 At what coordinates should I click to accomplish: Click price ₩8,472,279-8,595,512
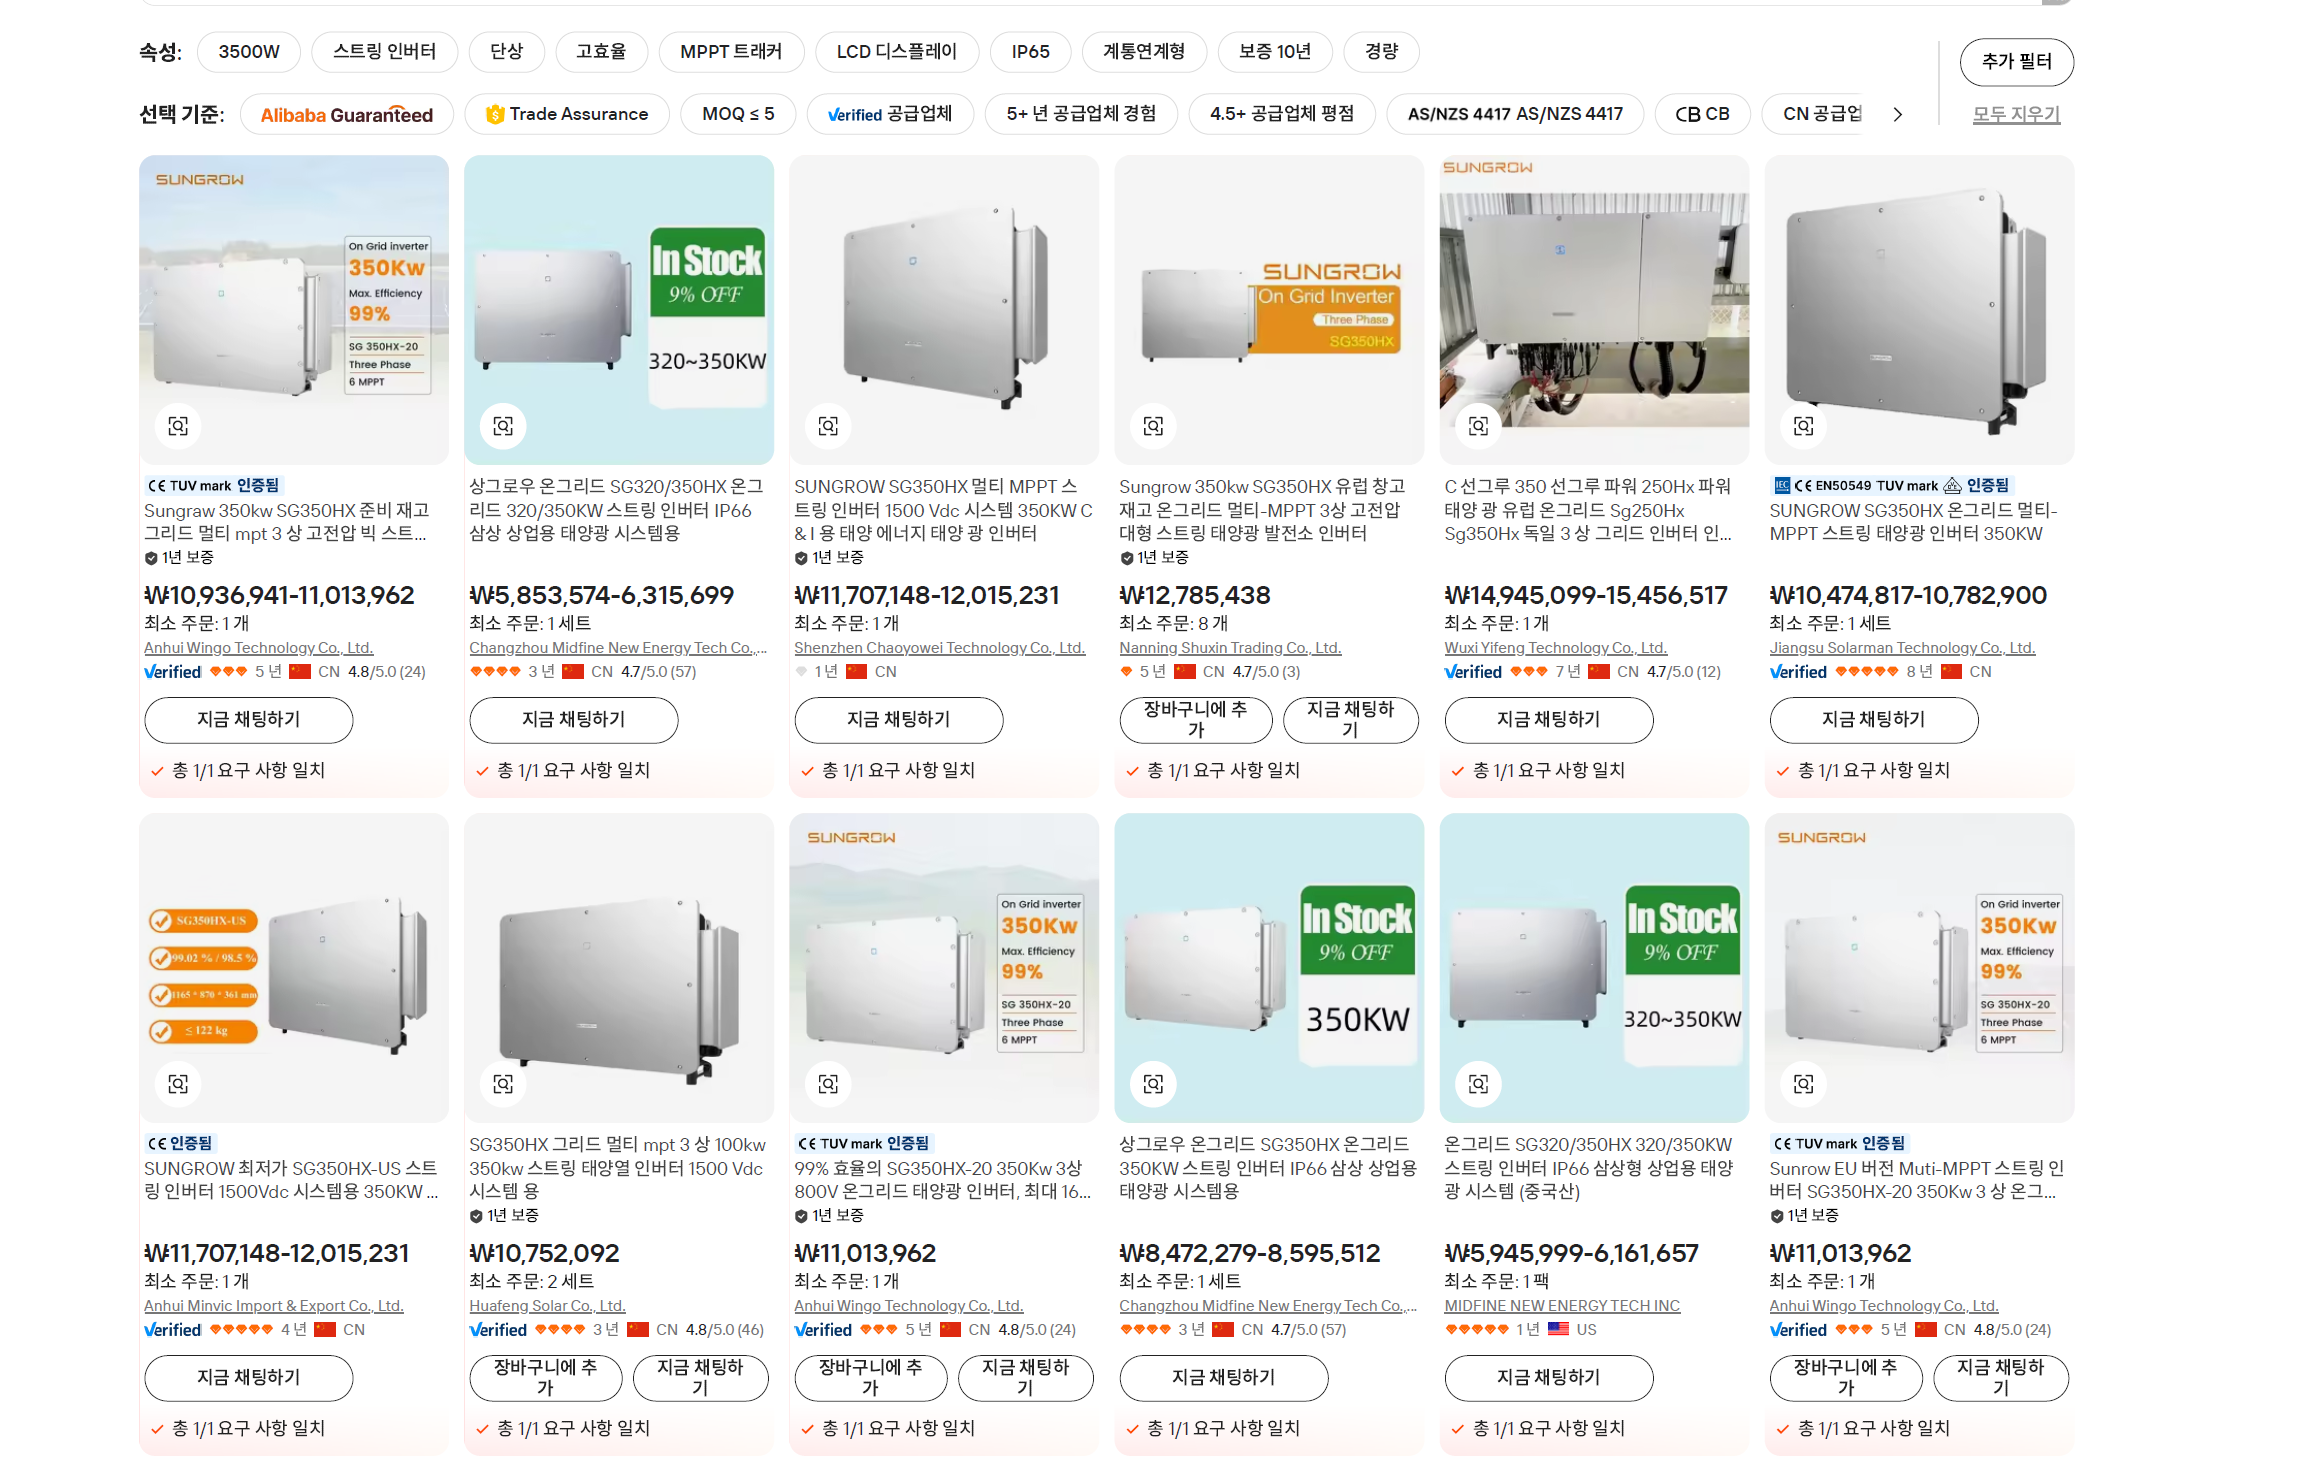1249,1253
